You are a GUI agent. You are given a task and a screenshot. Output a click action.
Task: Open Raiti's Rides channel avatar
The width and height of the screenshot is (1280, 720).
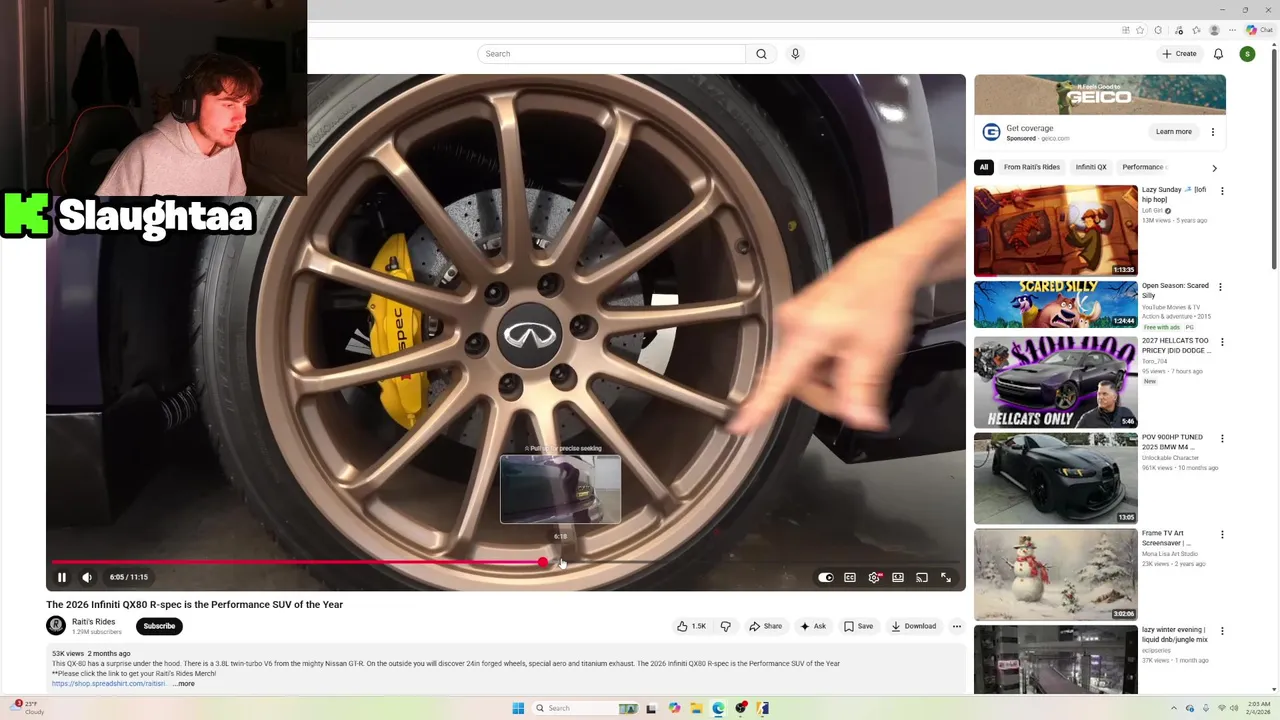[56, 626]
